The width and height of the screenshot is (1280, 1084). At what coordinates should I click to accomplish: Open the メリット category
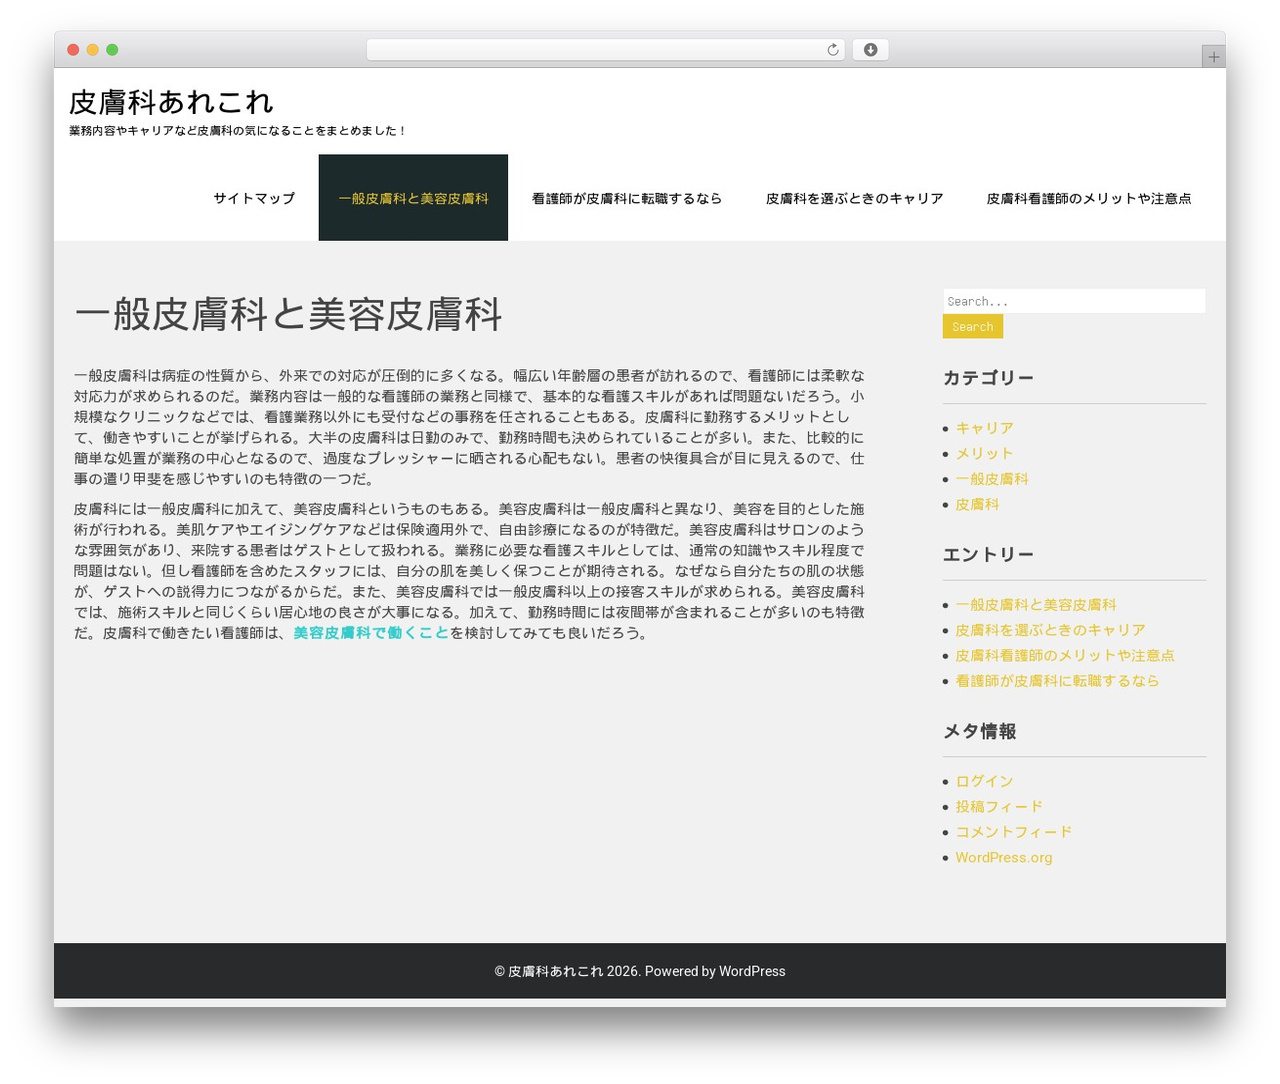tap(984, 454)
